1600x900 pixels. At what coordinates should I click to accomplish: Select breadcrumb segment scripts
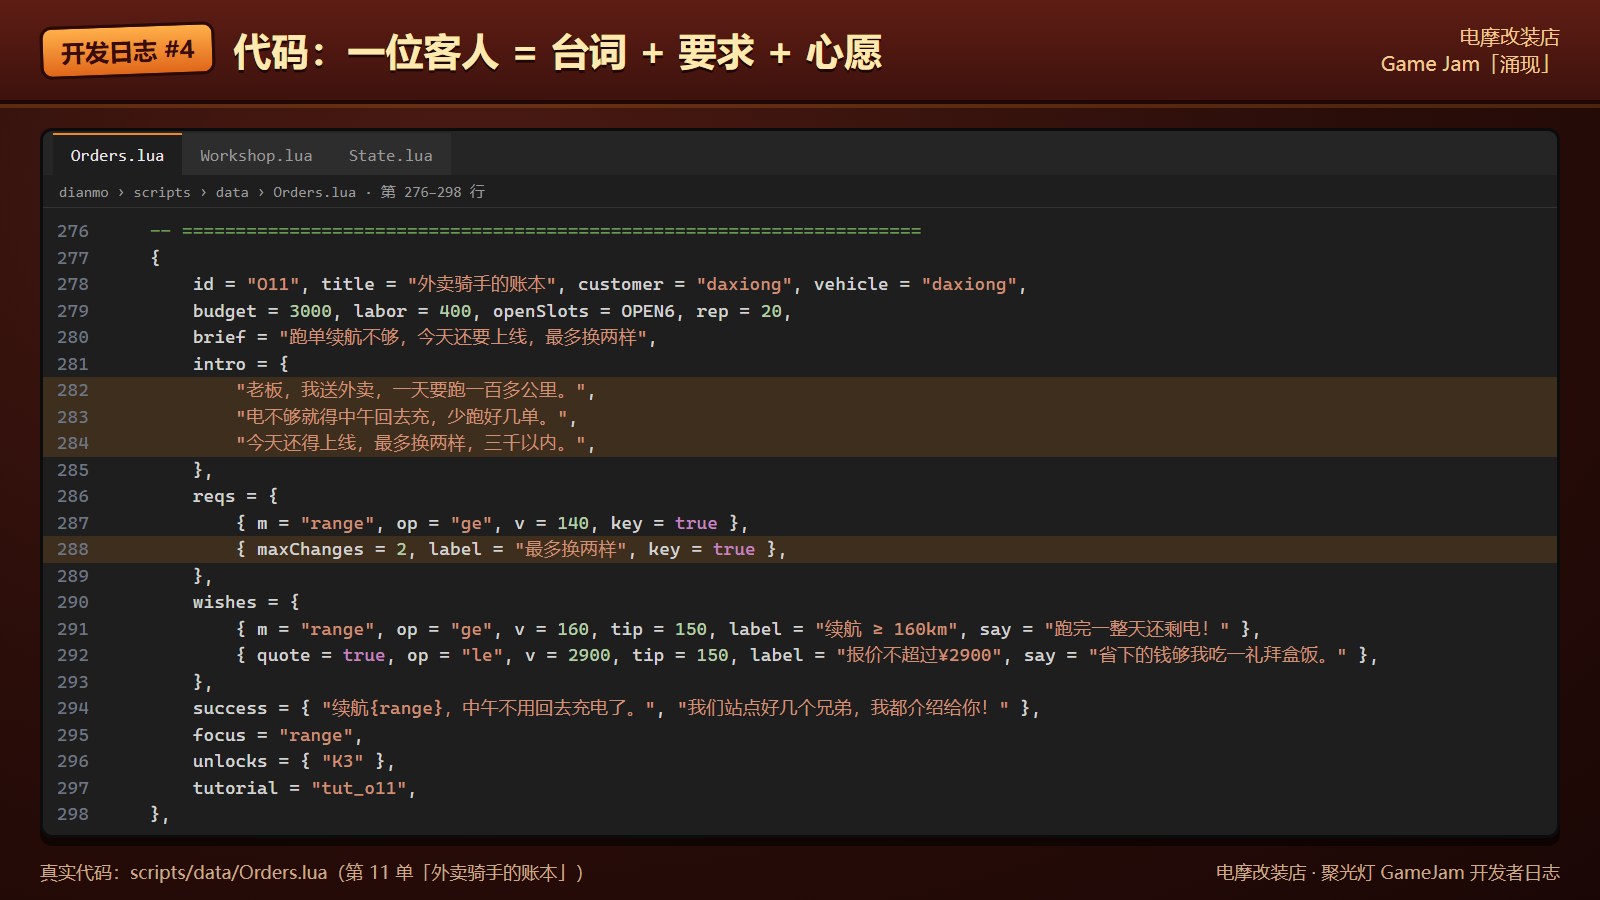162,192
